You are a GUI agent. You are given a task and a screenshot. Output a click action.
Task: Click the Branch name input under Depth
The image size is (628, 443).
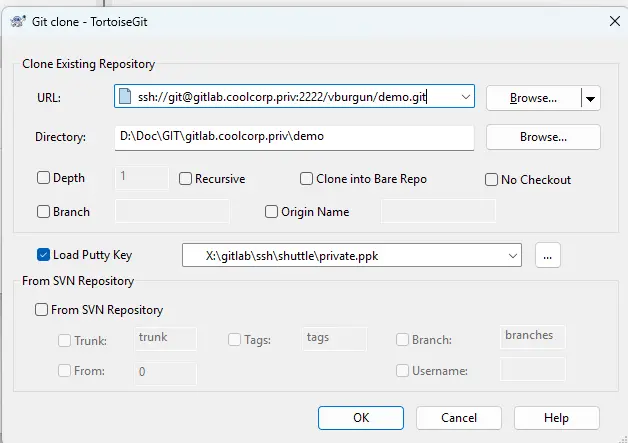pyautogui.click(x=172, y=211)
